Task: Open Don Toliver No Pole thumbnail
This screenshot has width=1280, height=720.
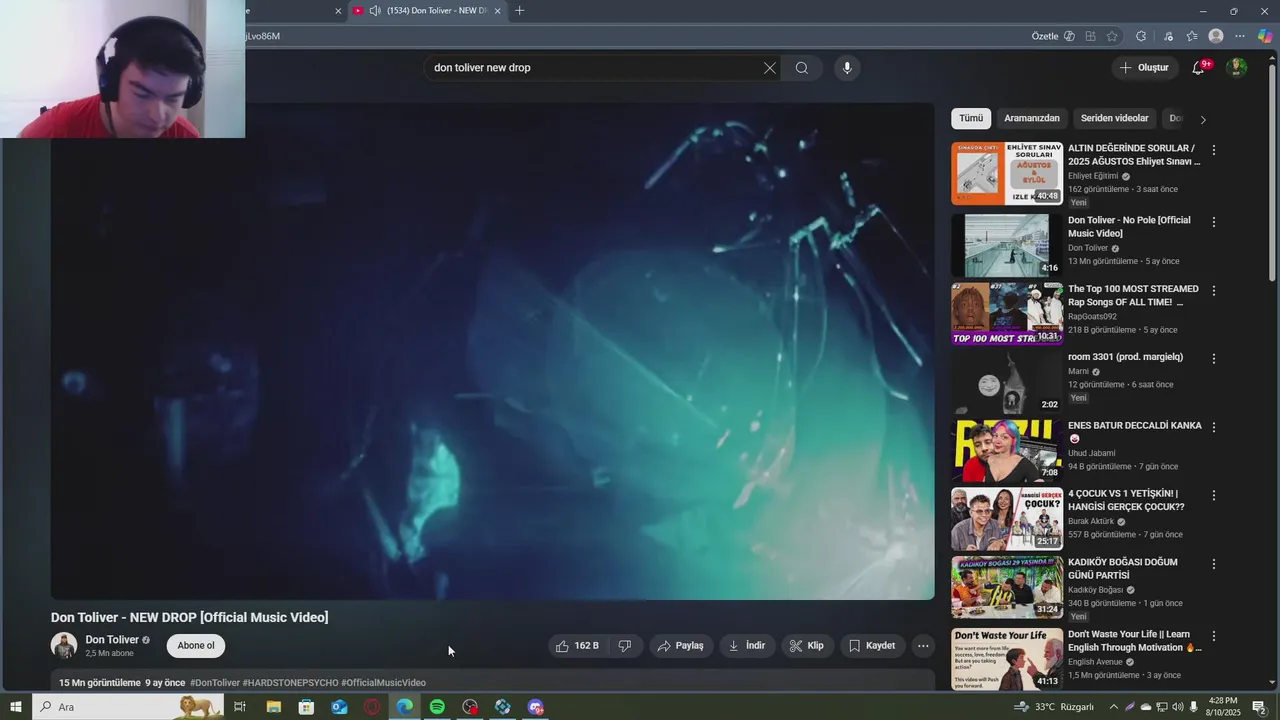Action: click(1006, 245)
